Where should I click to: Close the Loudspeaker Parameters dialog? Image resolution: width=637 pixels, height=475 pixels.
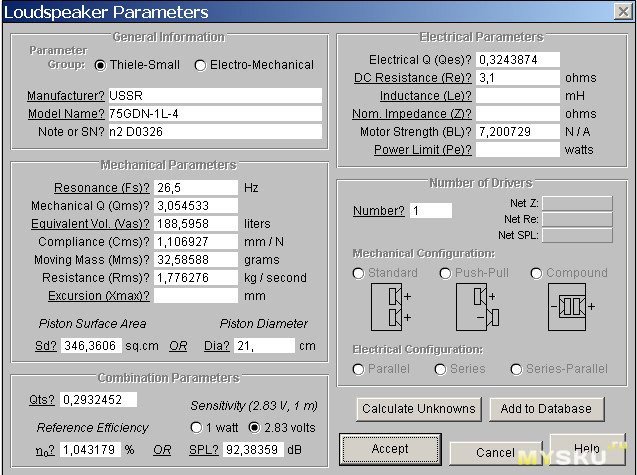click(621, 12)
